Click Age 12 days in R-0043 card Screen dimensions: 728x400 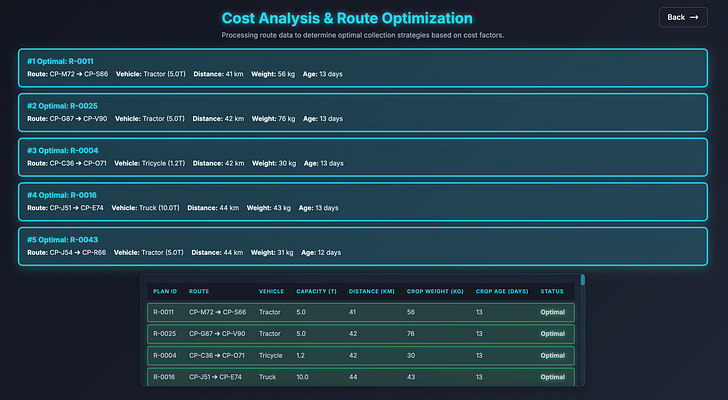pos(321,252)
